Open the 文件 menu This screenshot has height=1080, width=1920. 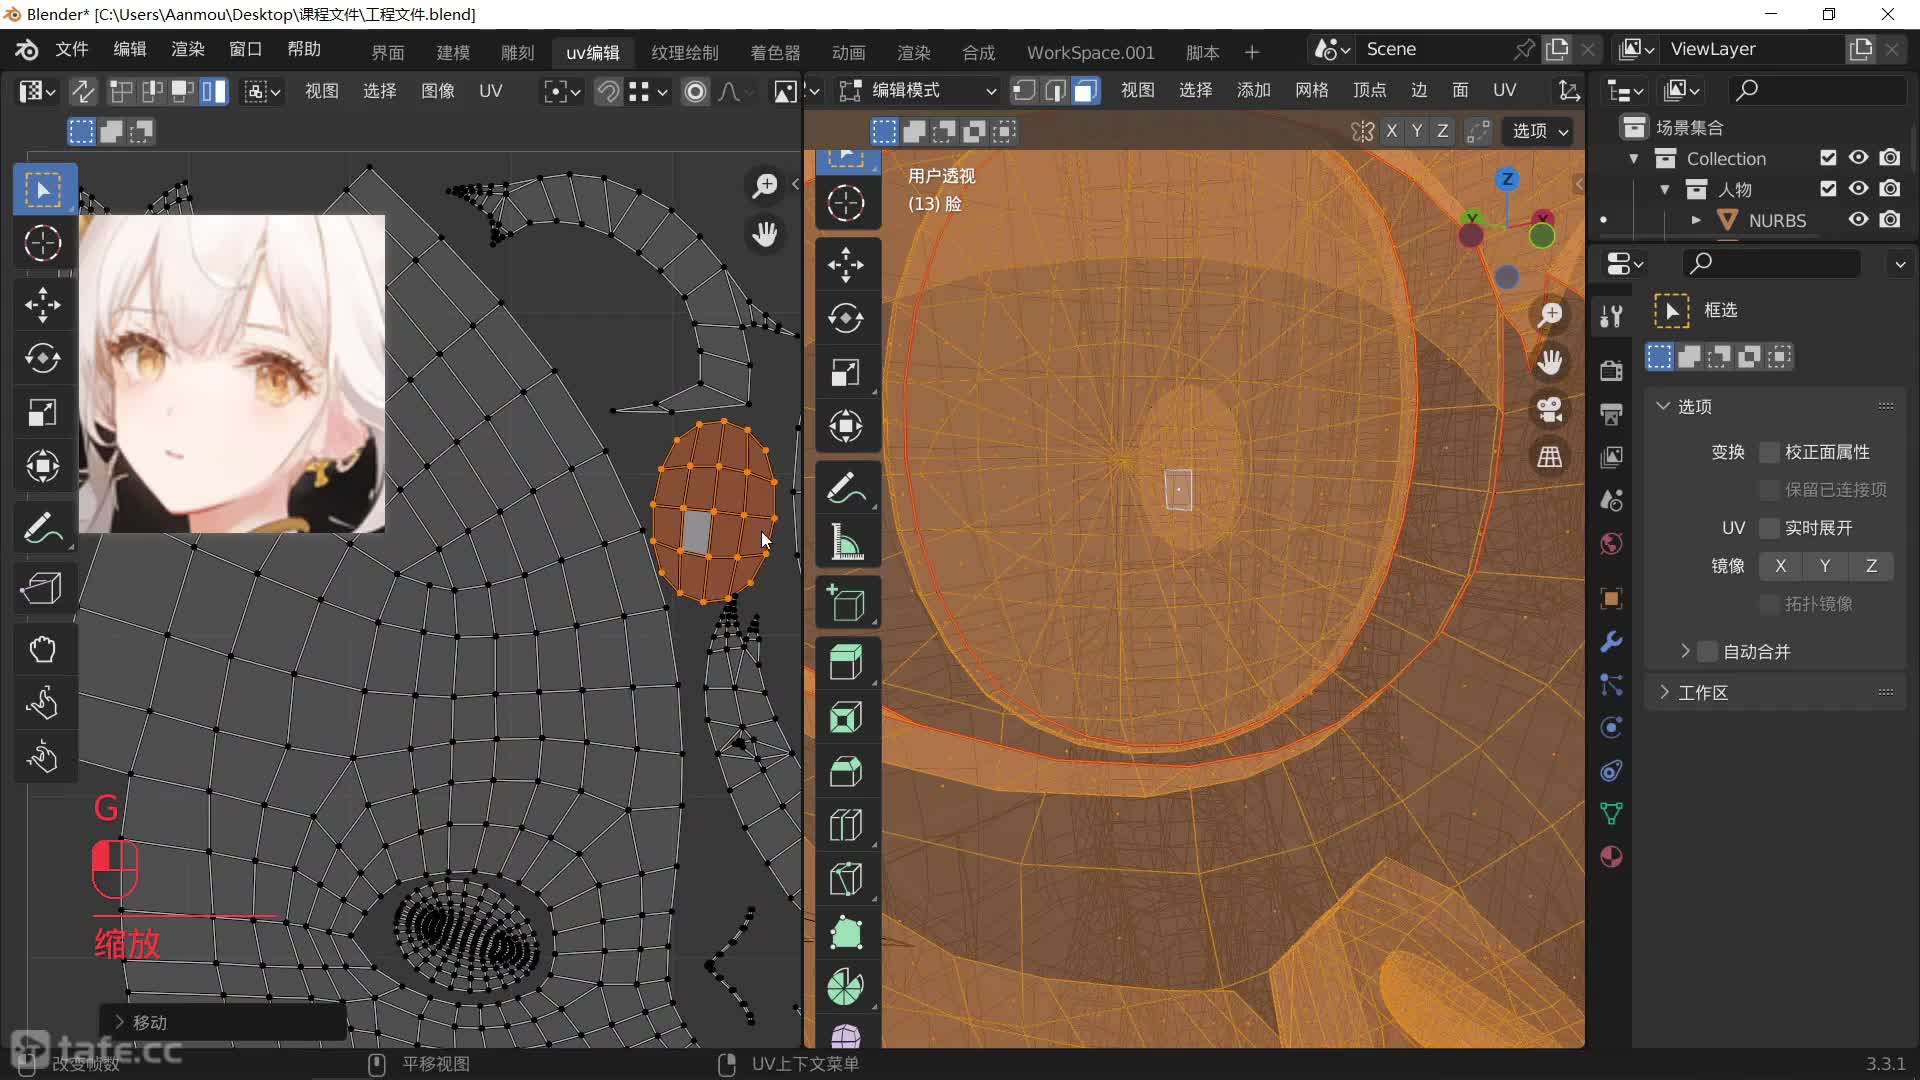[72, 49]
